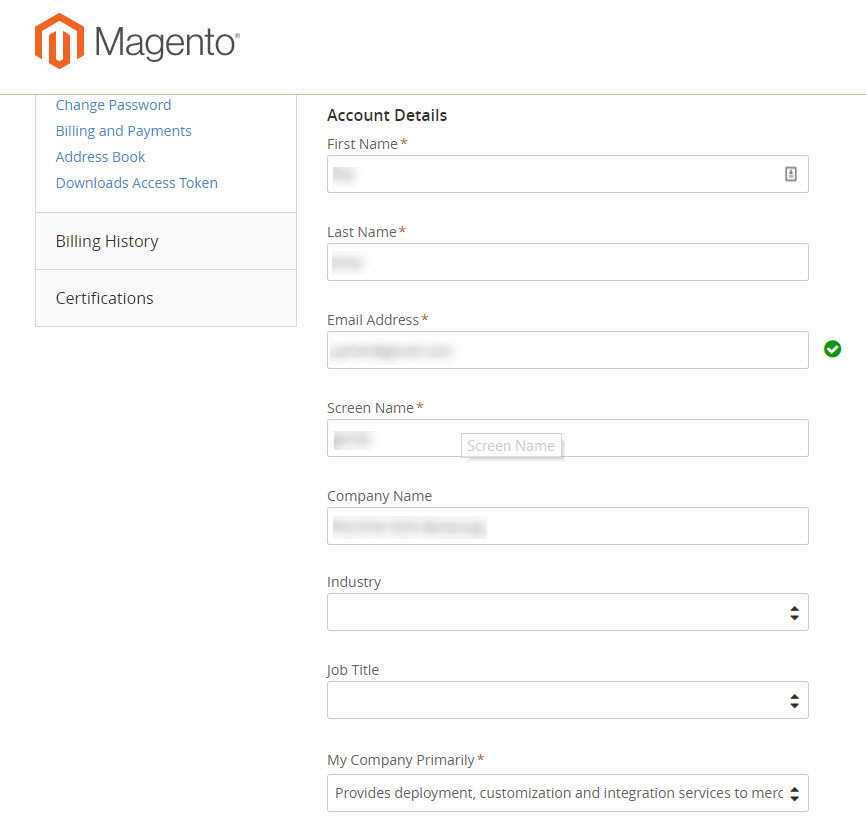
Task: Open the Address Book
Action: 100,157
